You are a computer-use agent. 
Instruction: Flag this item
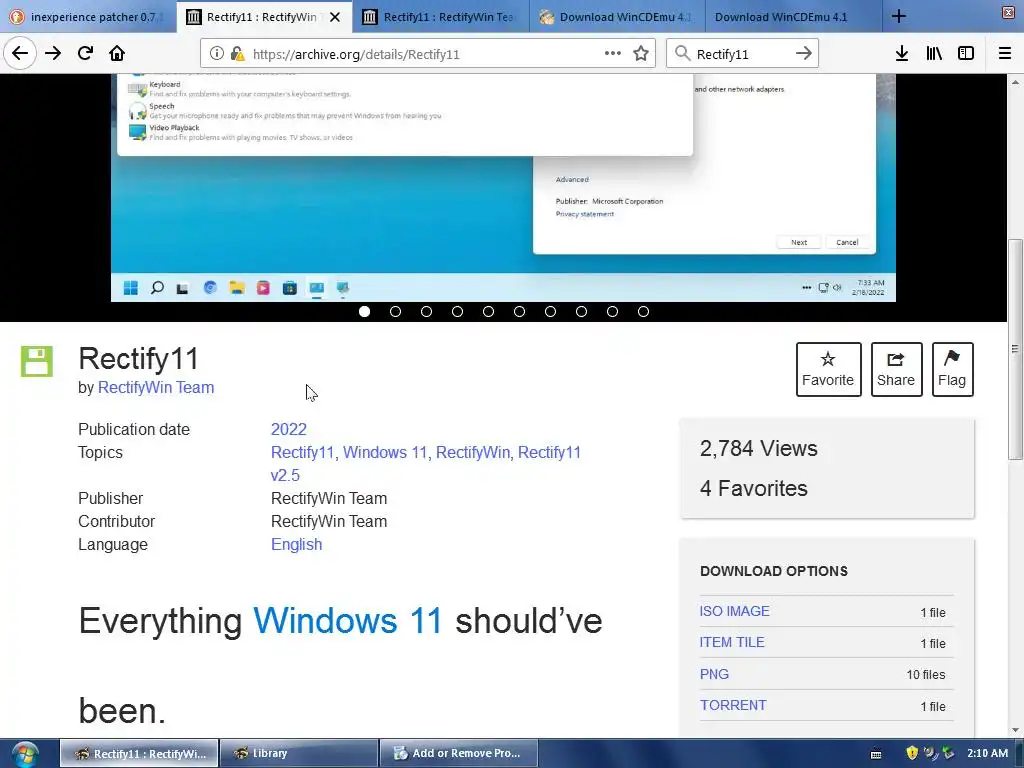coord(952,369)
